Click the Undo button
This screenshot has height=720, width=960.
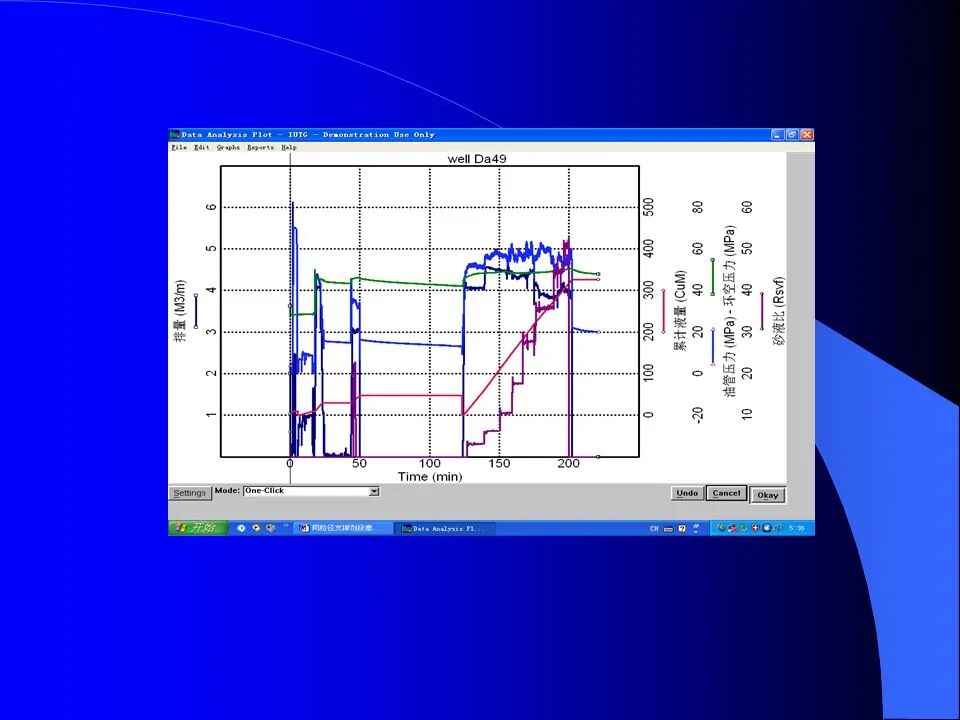[x=687, y=493]
